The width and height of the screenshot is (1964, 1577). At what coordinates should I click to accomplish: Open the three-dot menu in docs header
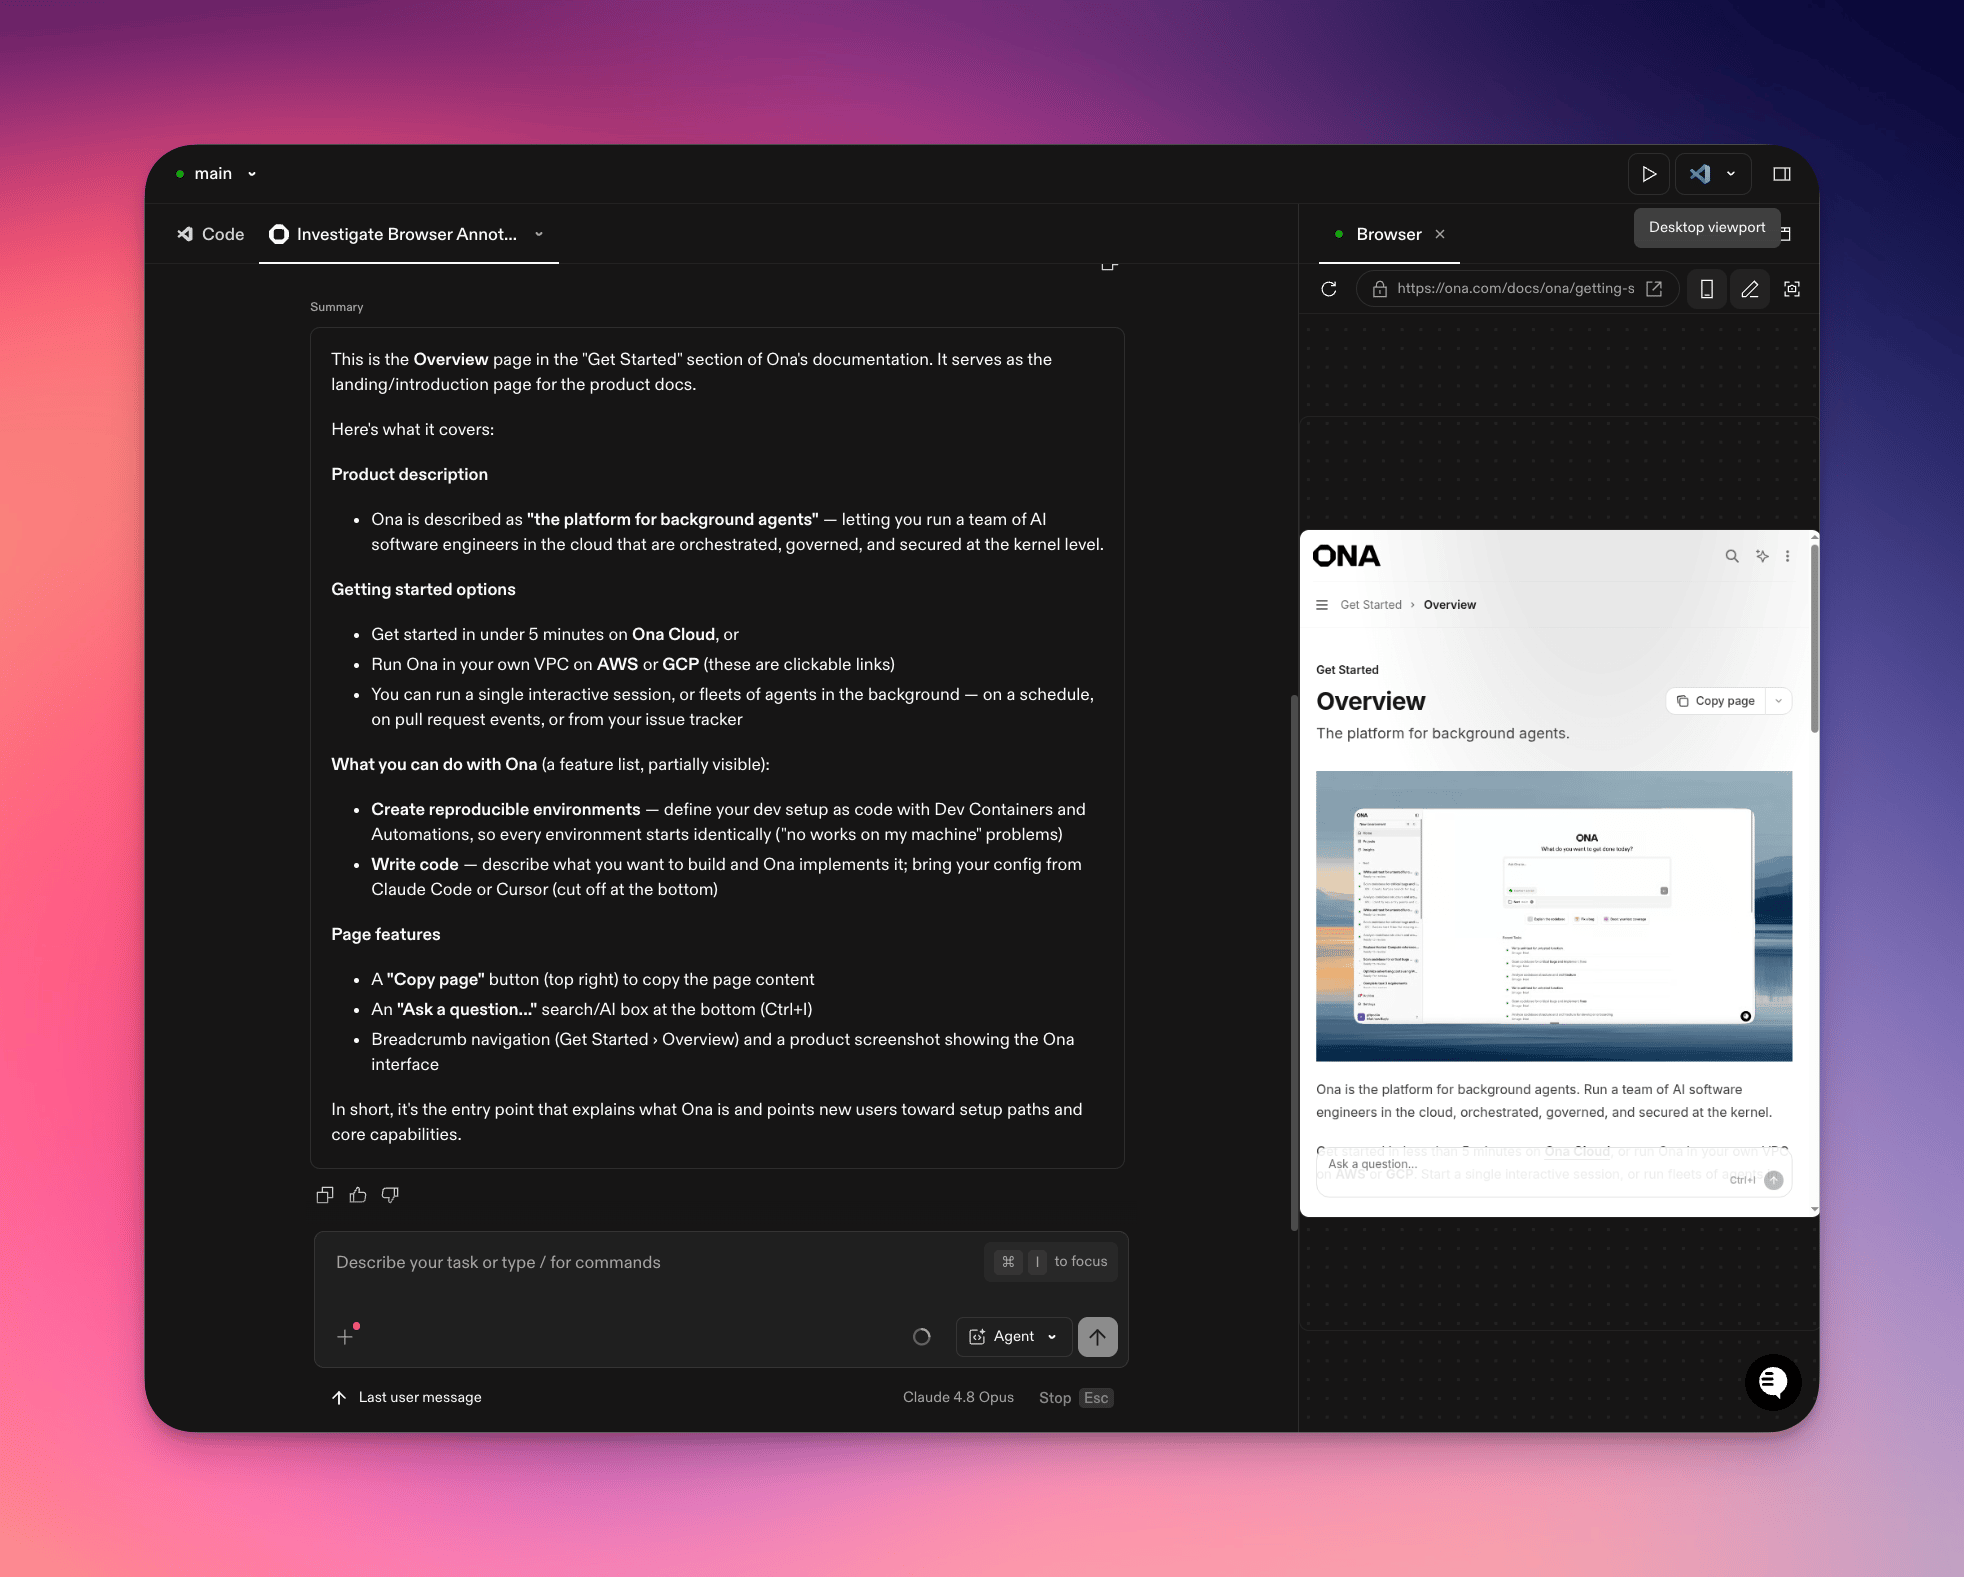coord(1788,556)
